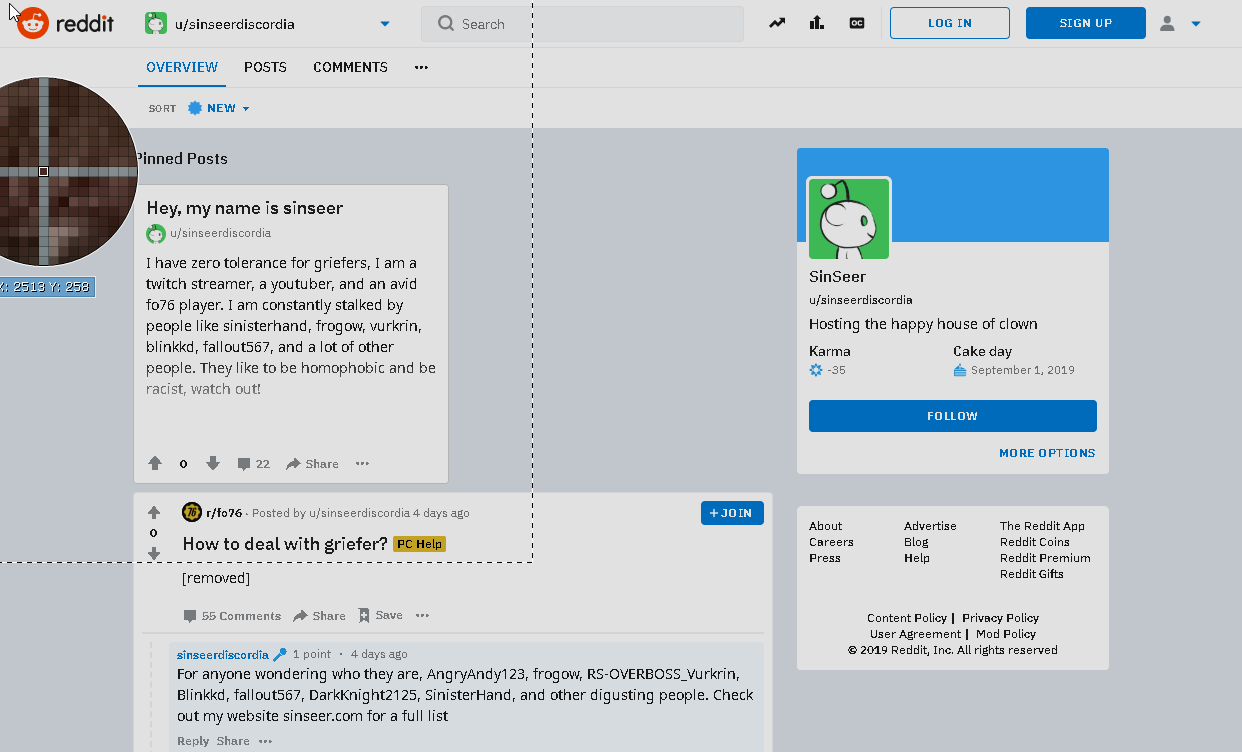Open the Press footer link
1242x752 pixels.
click(825, 558)
